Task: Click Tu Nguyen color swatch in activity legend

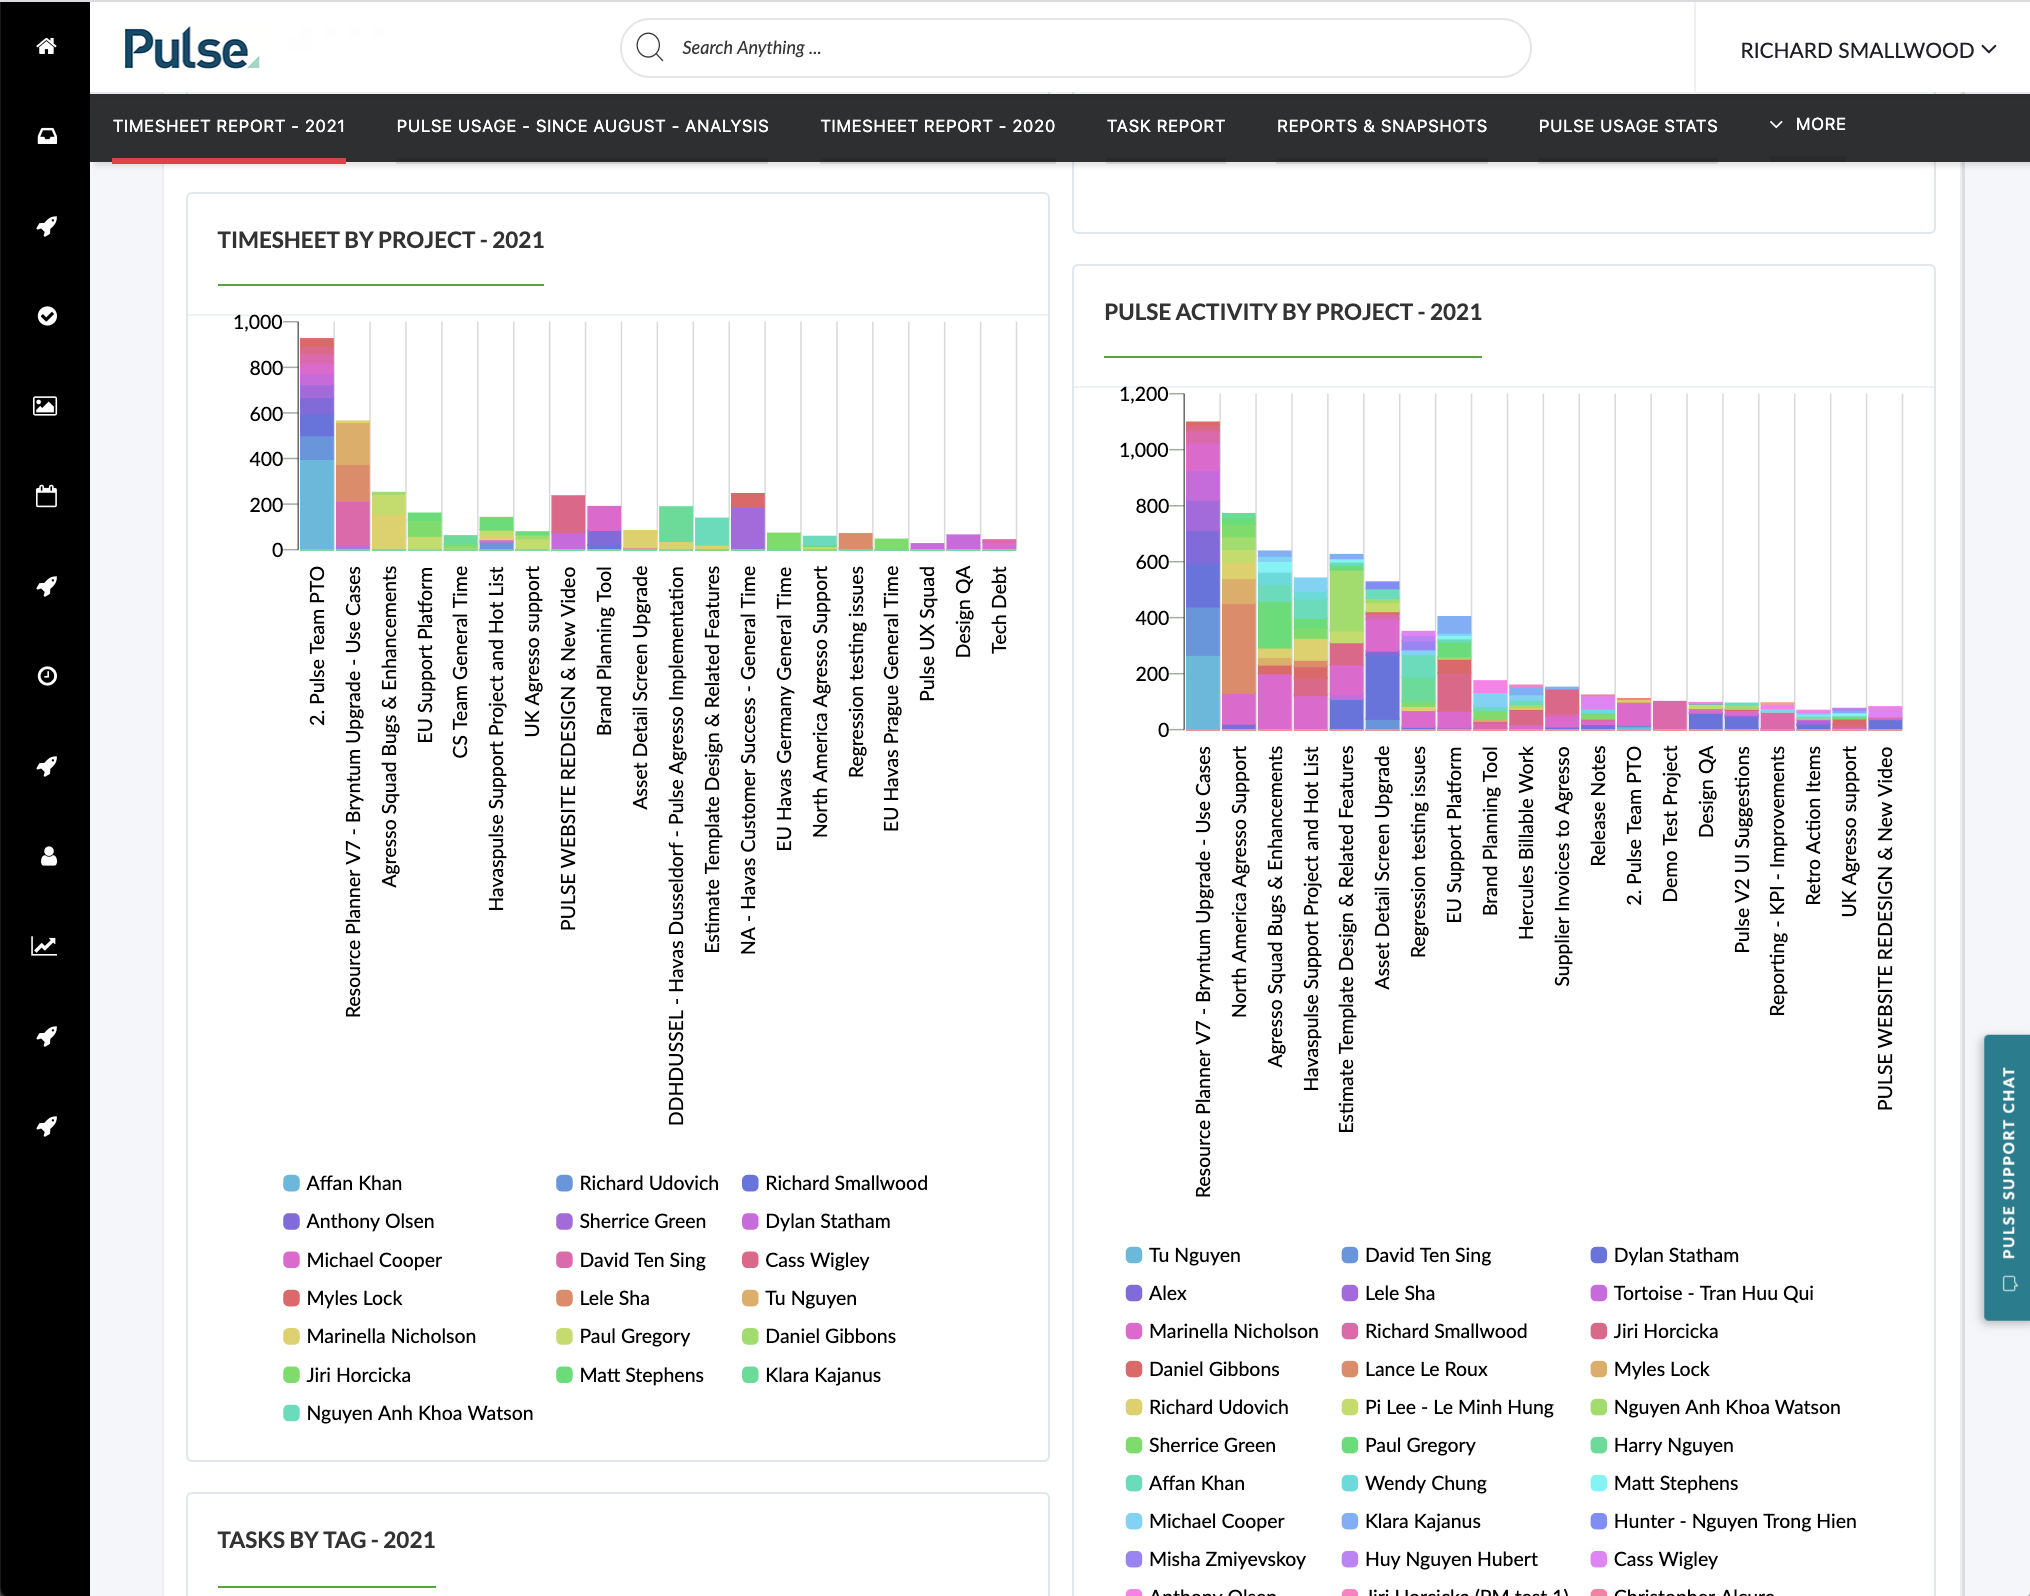Action: pos(1134,1255)
